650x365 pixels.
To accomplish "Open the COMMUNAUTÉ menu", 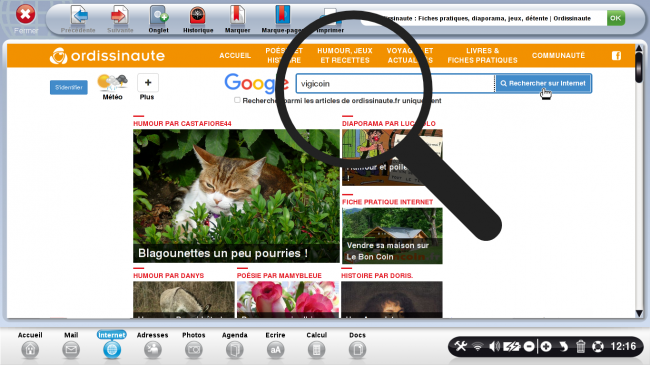I will pos(558,56).
